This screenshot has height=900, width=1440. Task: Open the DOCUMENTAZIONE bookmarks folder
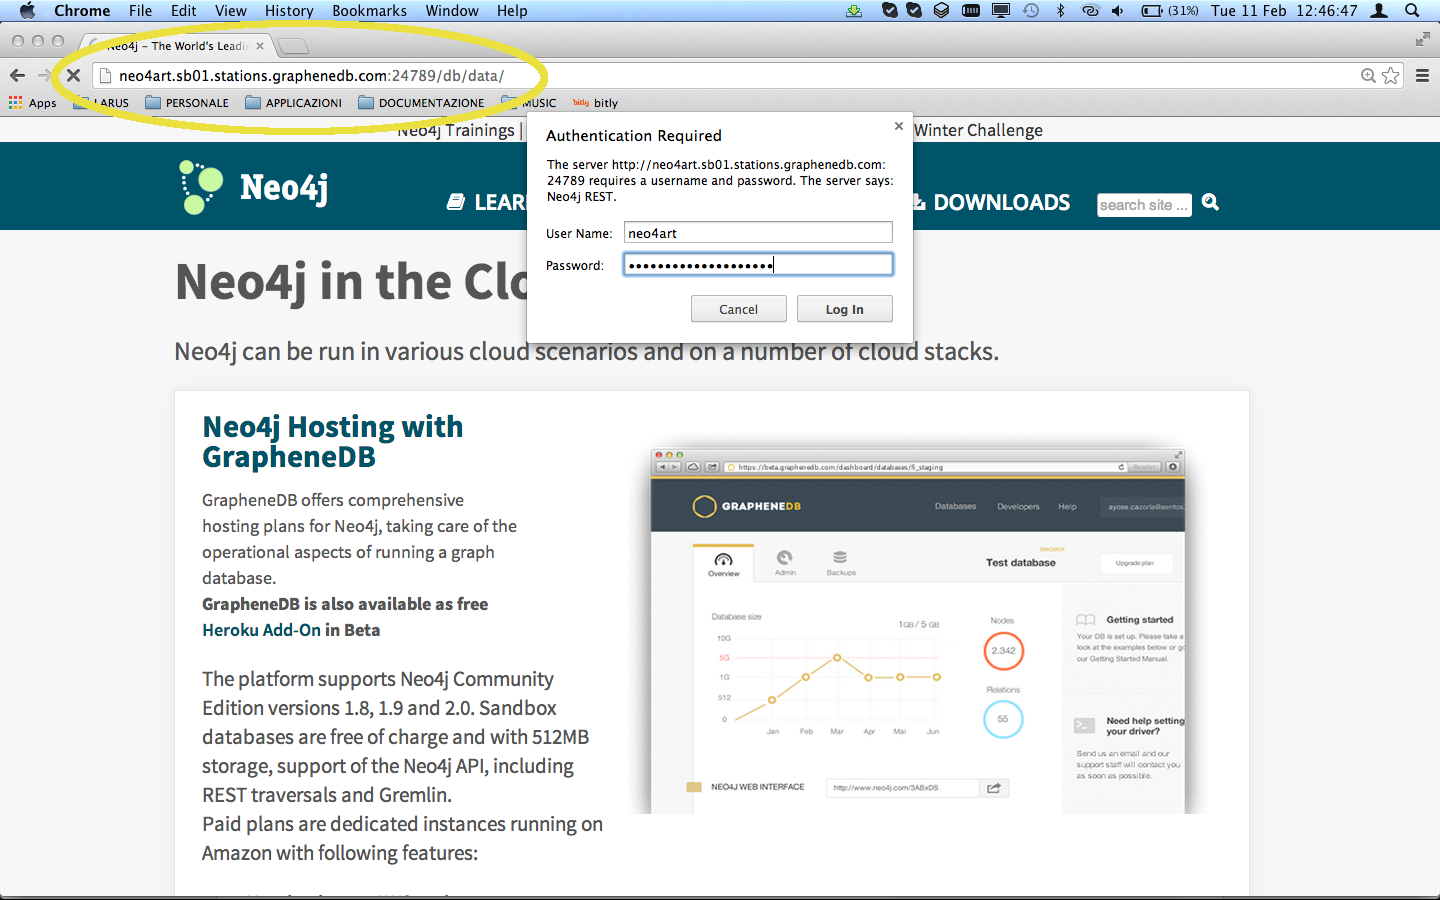[421, 103]
